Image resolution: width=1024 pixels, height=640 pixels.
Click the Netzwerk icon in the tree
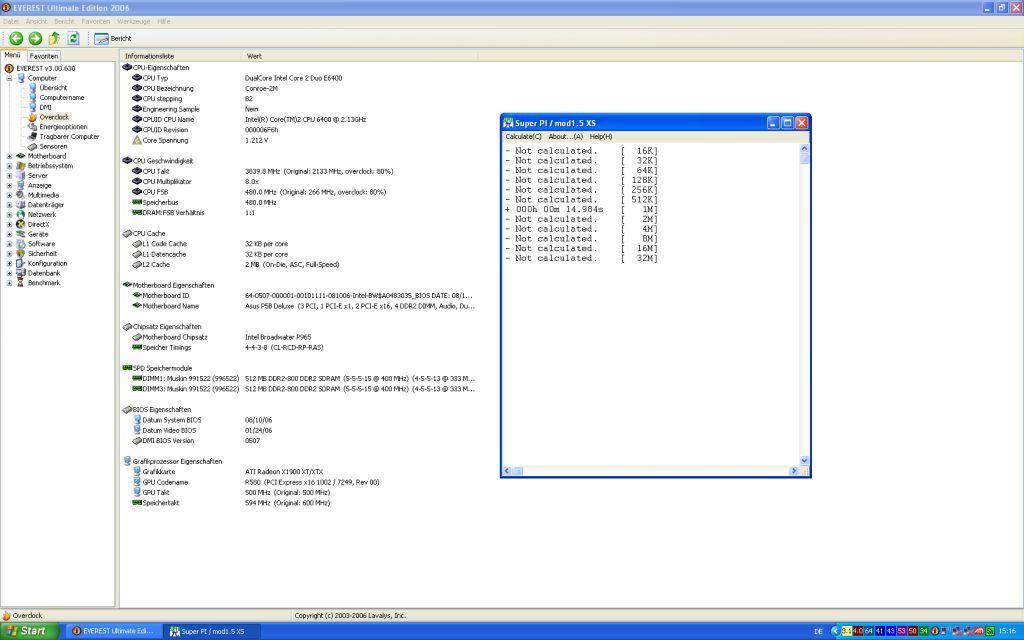pos(21,215)
